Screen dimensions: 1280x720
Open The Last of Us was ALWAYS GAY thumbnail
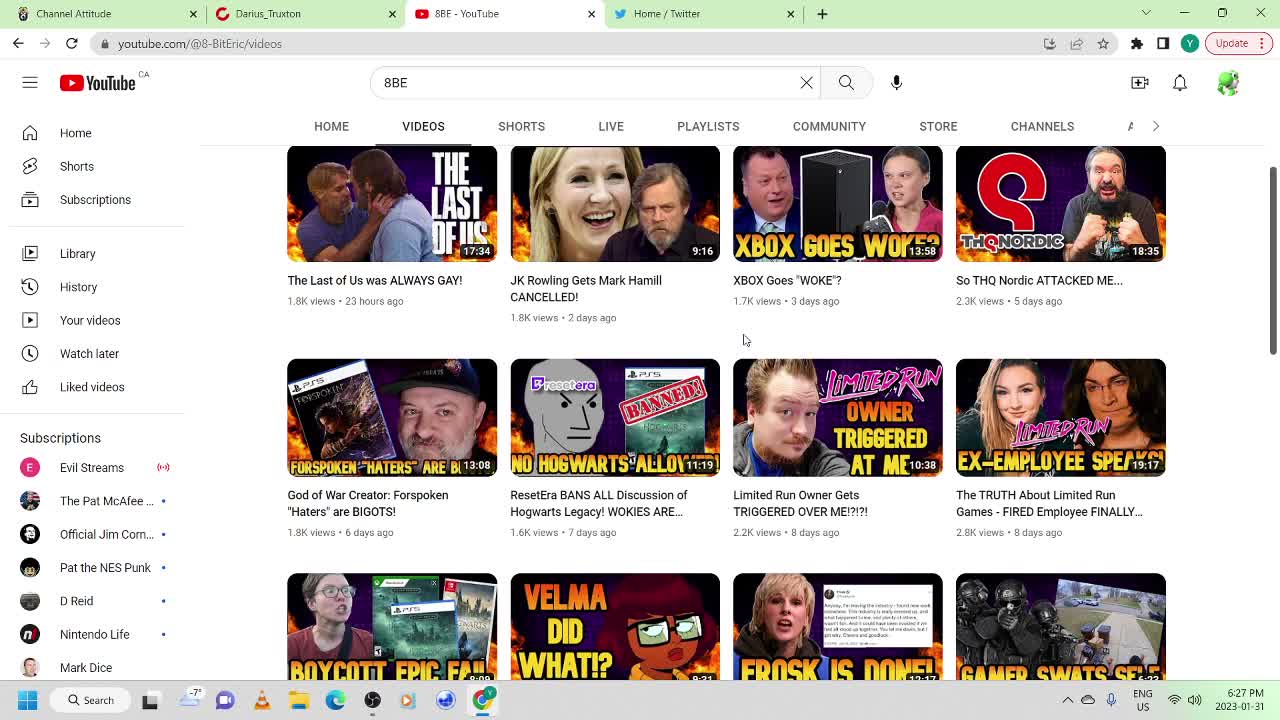pyautogui.click(x=392, y=204)
